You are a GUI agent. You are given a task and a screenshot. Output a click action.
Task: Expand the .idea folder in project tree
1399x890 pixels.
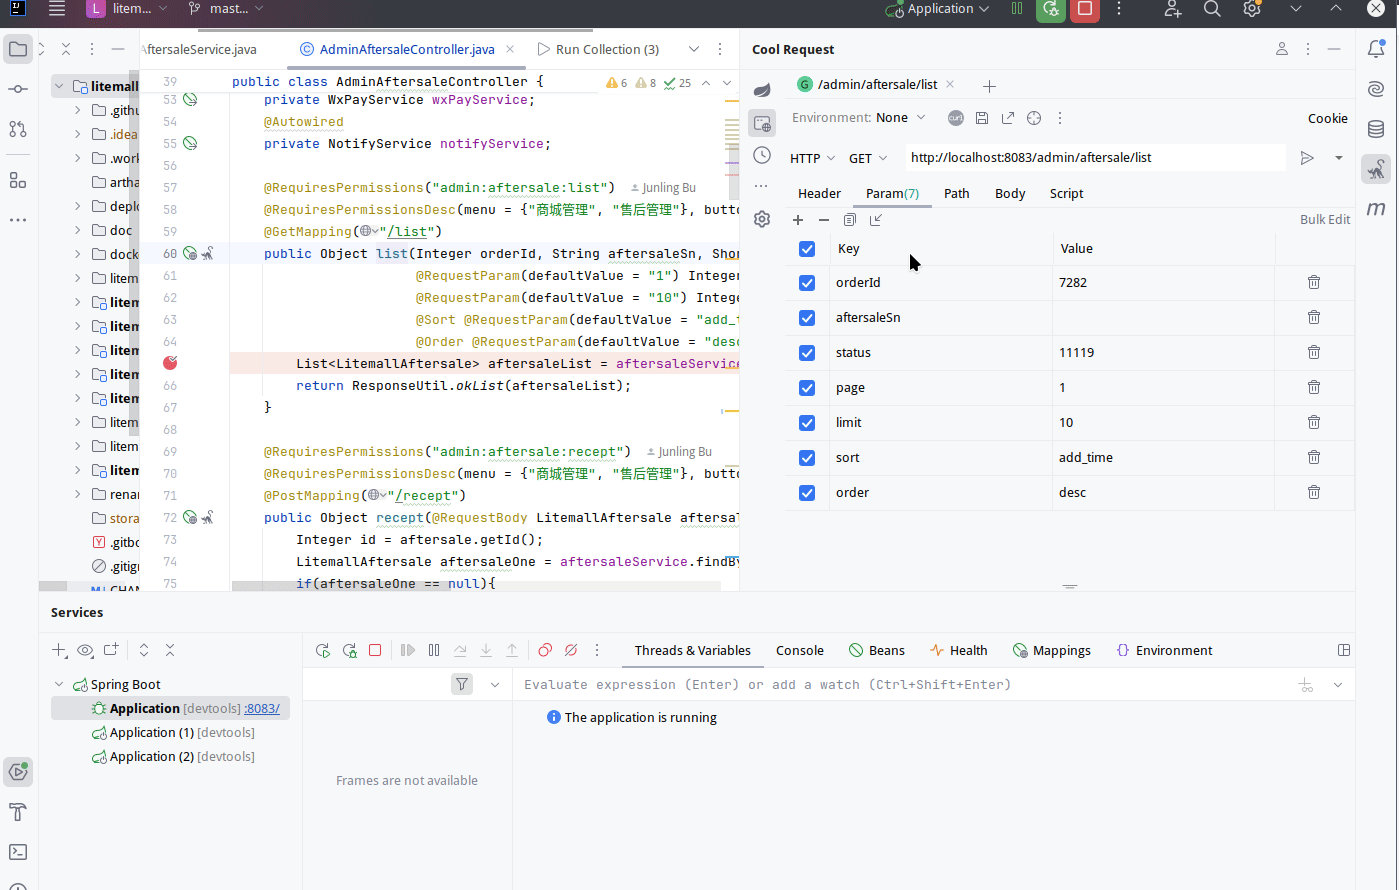pos(78,134)
